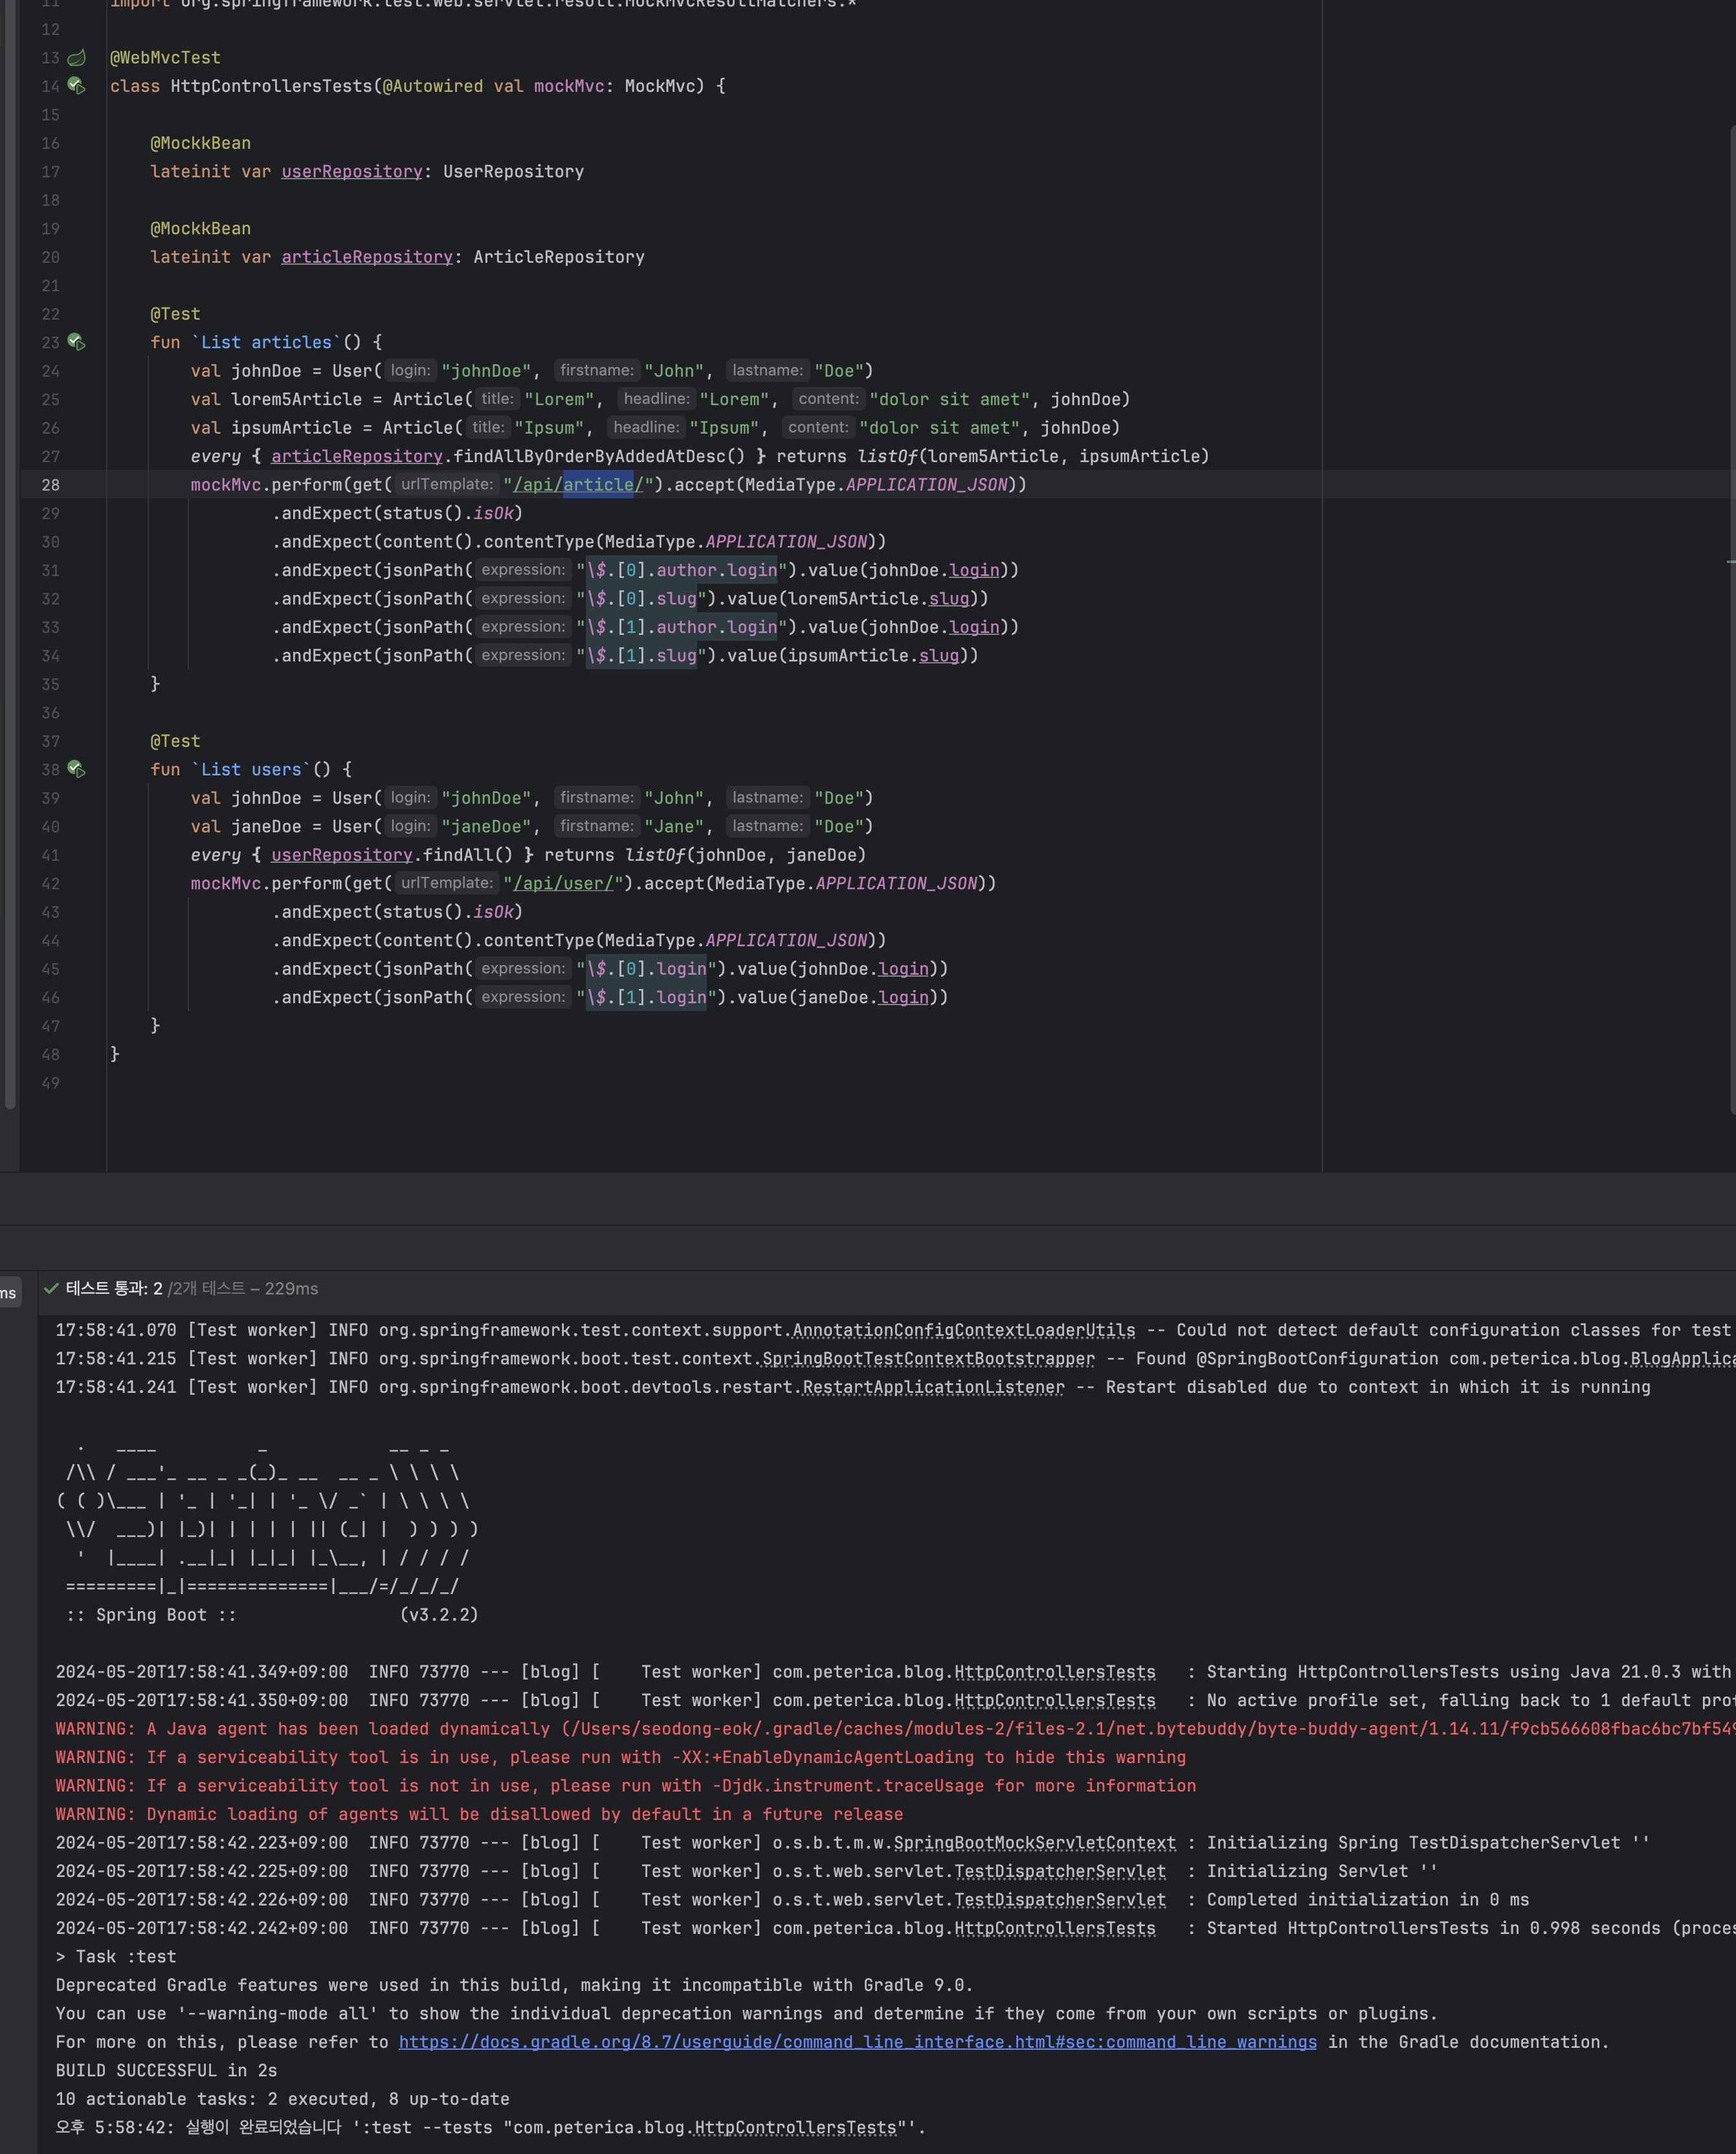Run the List users test from the gutter
The height and width of the screenshot is (2154, 1736).
click(76, 769)
